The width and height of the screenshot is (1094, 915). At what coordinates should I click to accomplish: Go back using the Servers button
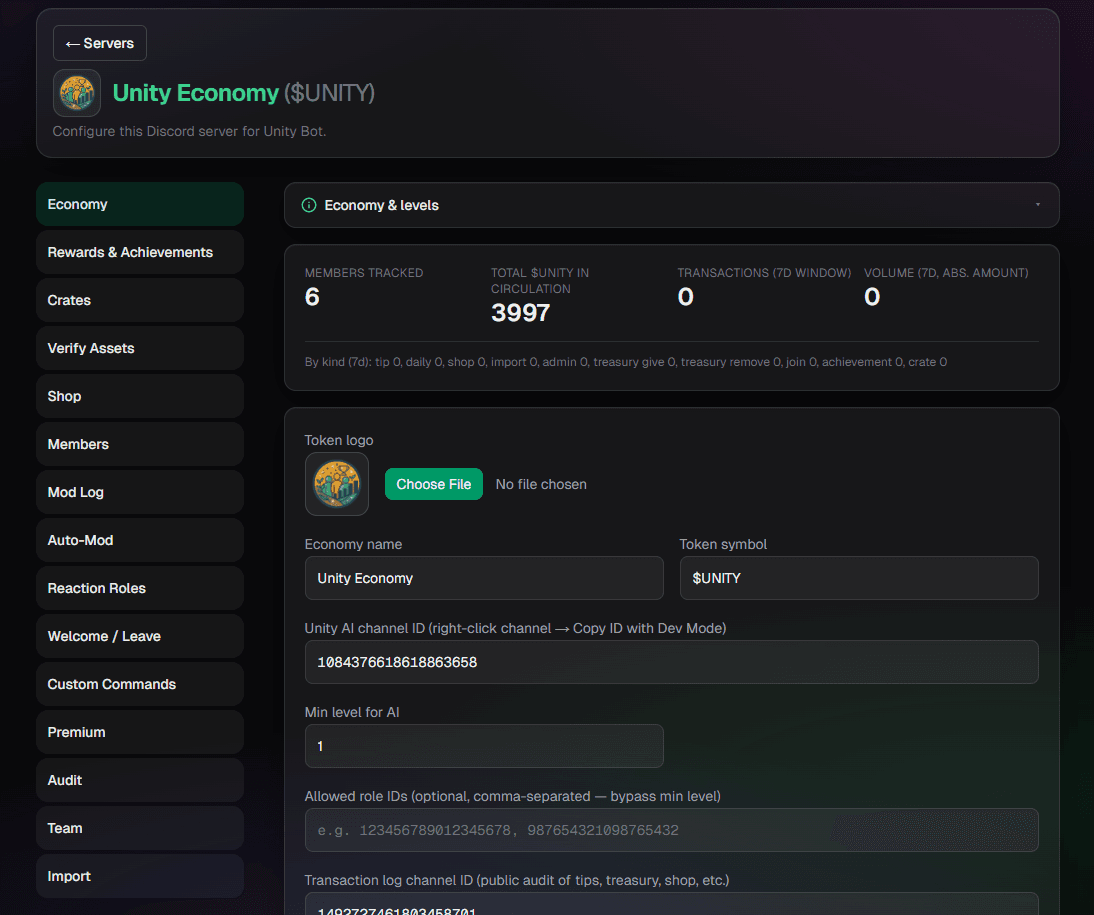pyautogui.click(x=100, y=43)
